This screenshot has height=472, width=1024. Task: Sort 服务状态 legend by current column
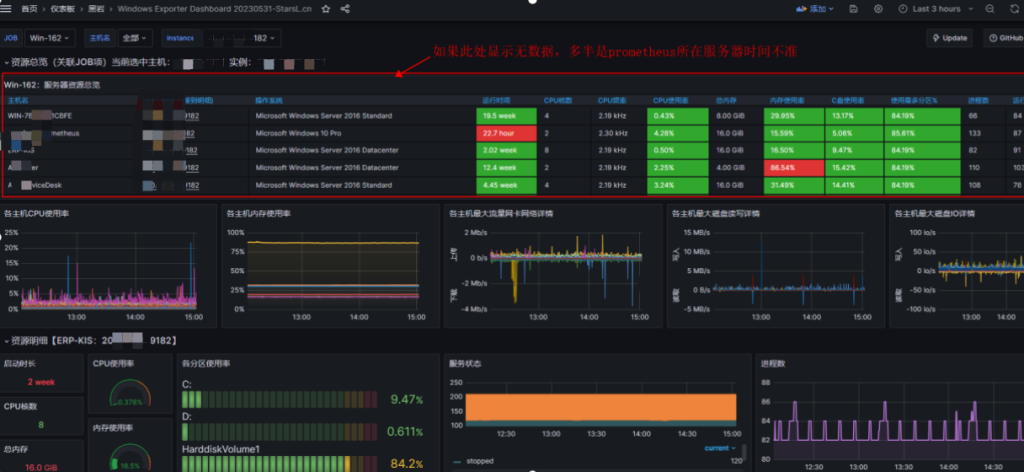[x=718, y=448]
